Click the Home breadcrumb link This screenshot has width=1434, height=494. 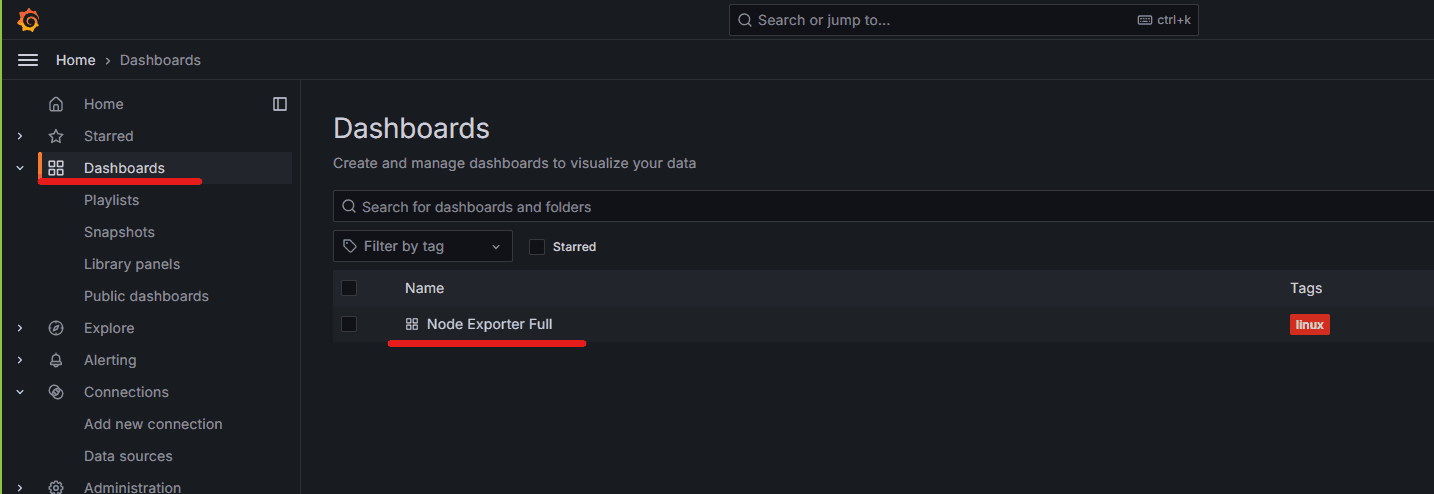coord(76,60)
